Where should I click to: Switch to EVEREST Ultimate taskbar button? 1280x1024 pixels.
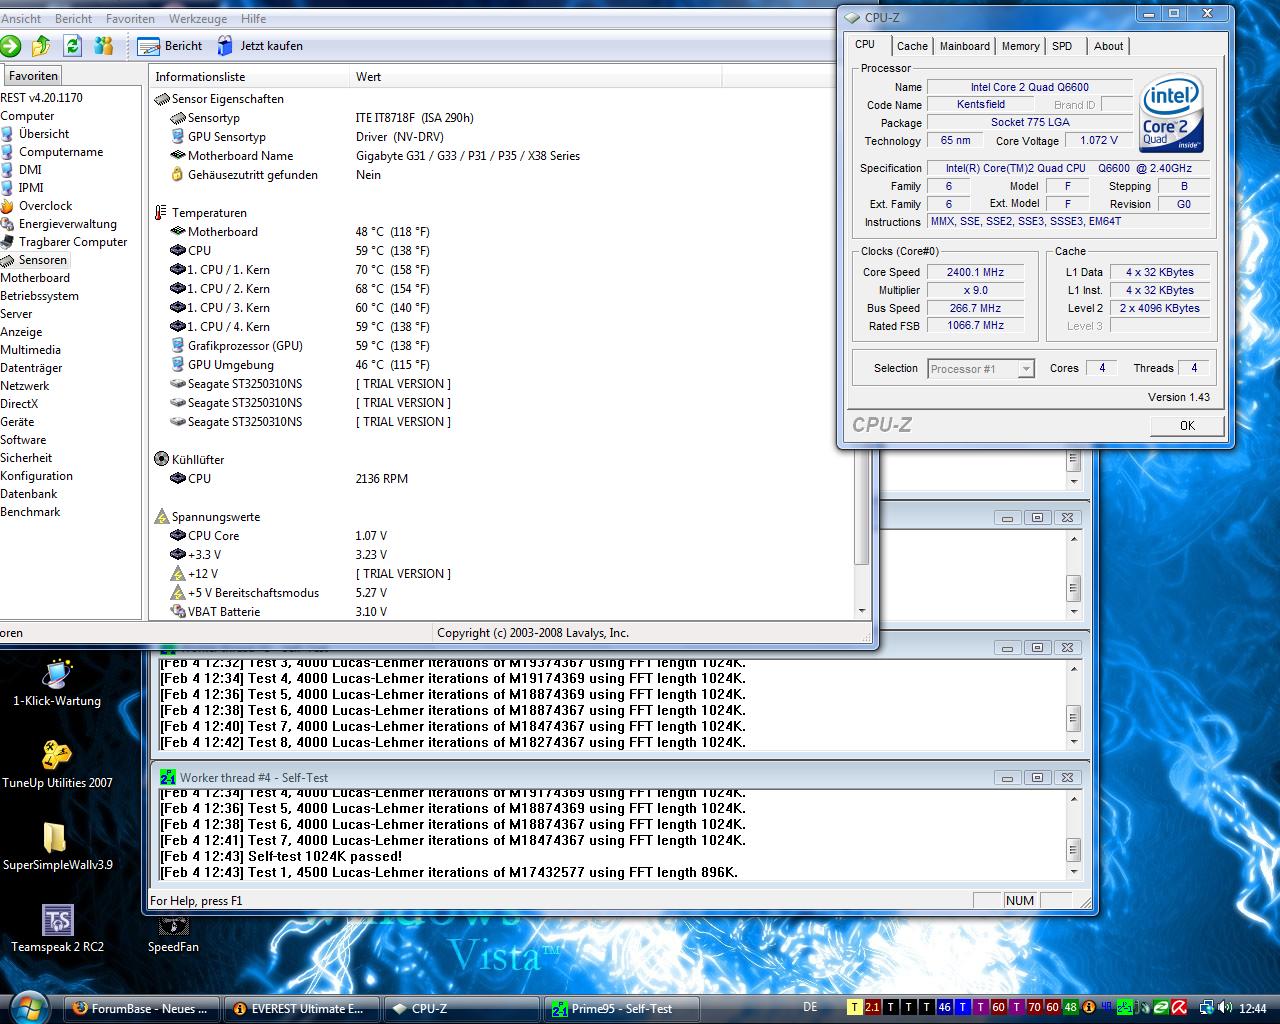301,1009
